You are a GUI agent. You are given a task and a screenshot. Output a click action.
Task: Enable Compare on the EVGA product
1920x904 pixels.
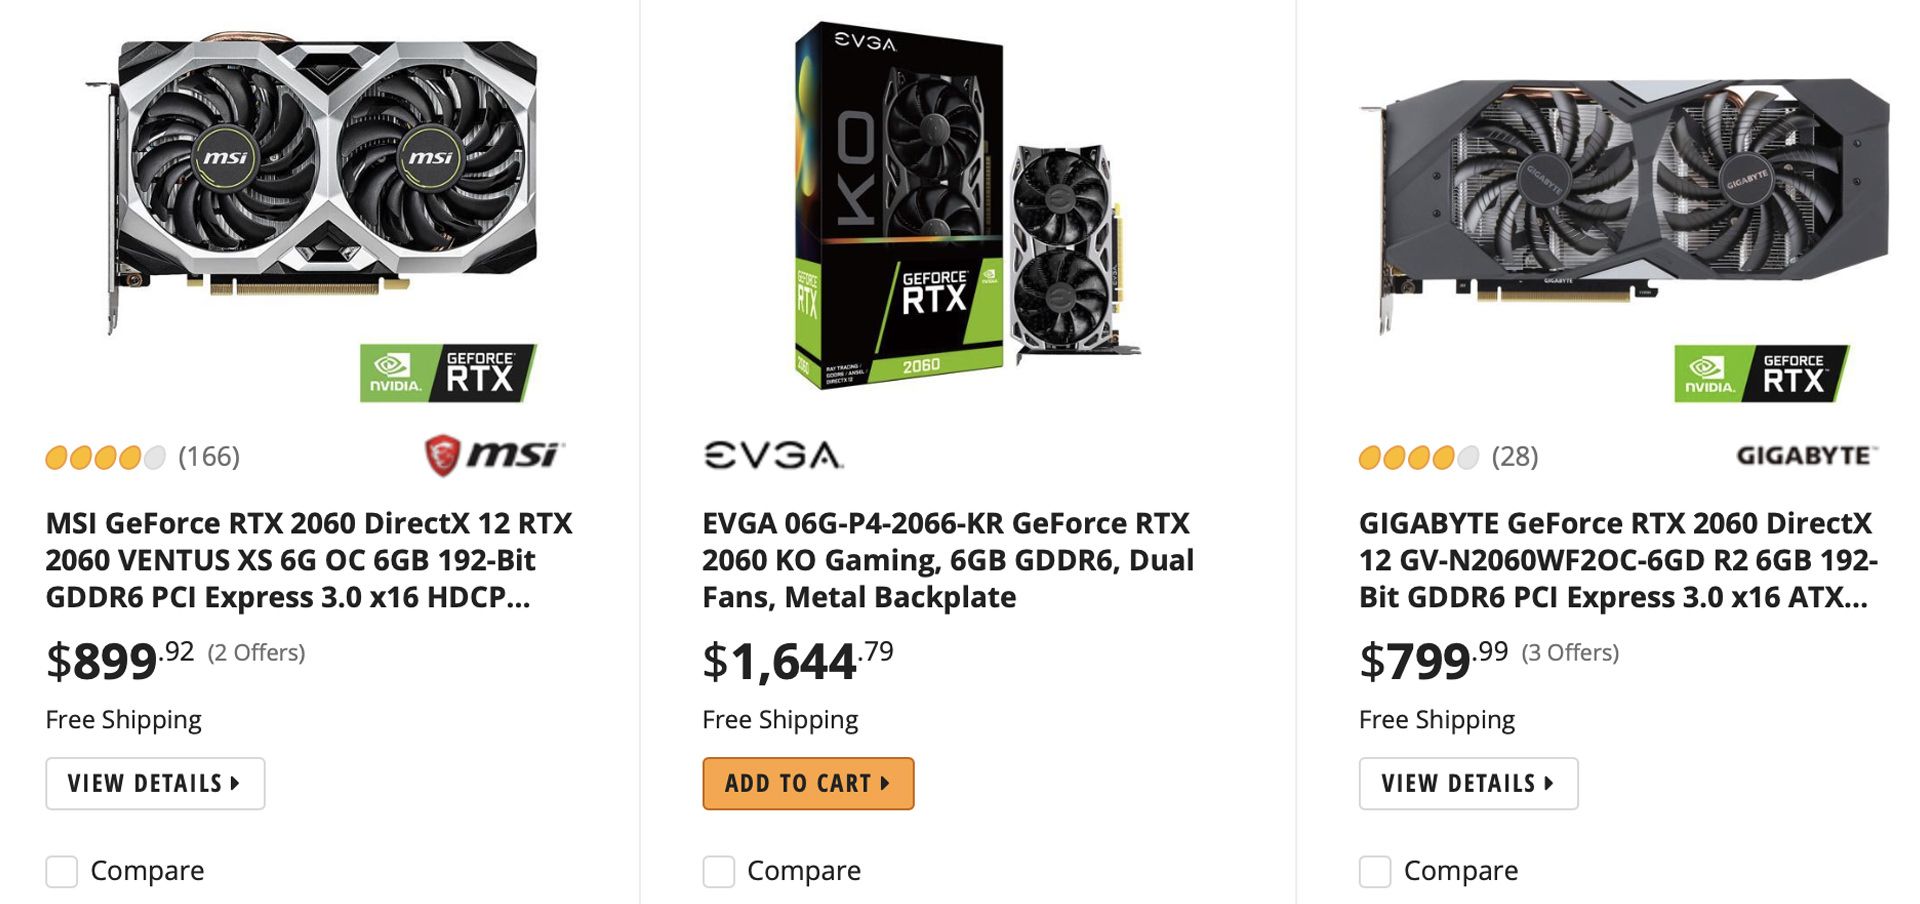pos(718,871)
